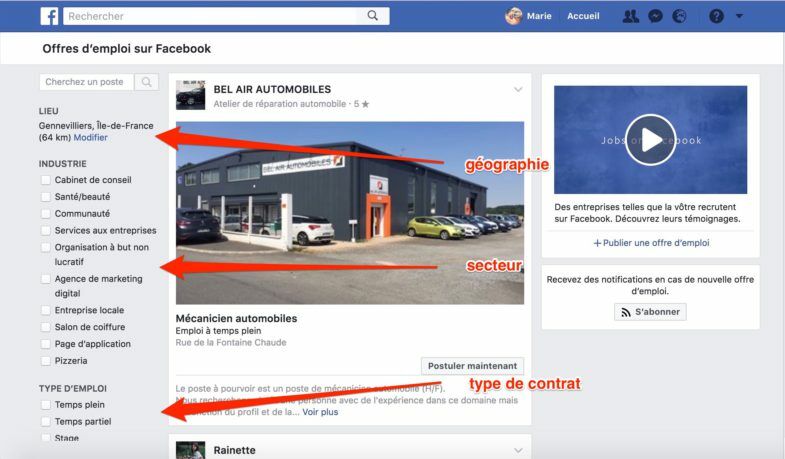Click the Facebook logo icon
785x459 pixels.
tap(49, 16)
